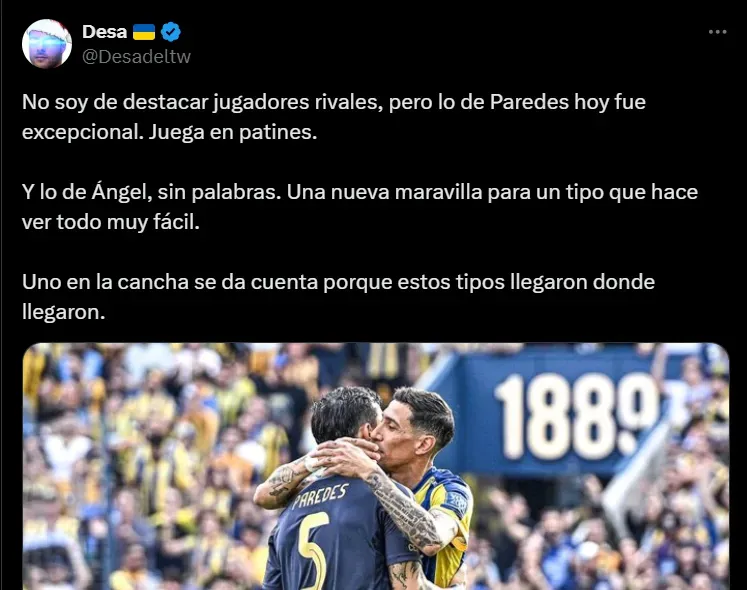This screenshot has height=590, width=747.
Task: Click the blue verified checkmark badge
Action: 171,32
